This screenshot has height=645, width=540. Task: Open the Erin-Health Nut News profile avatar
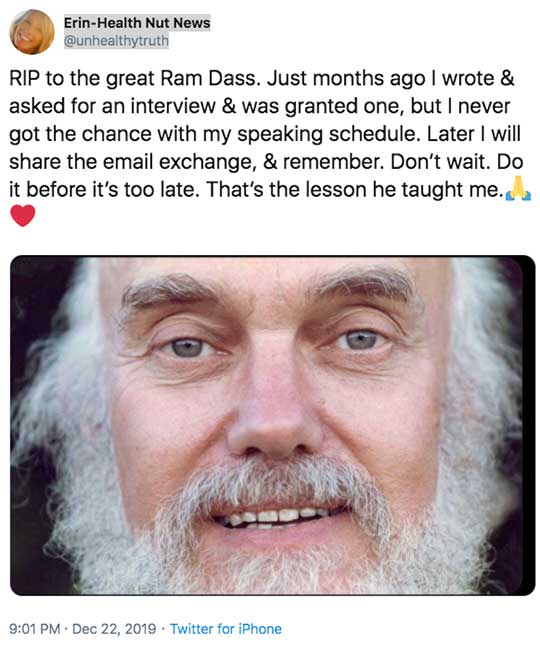(x=32, y=32)
